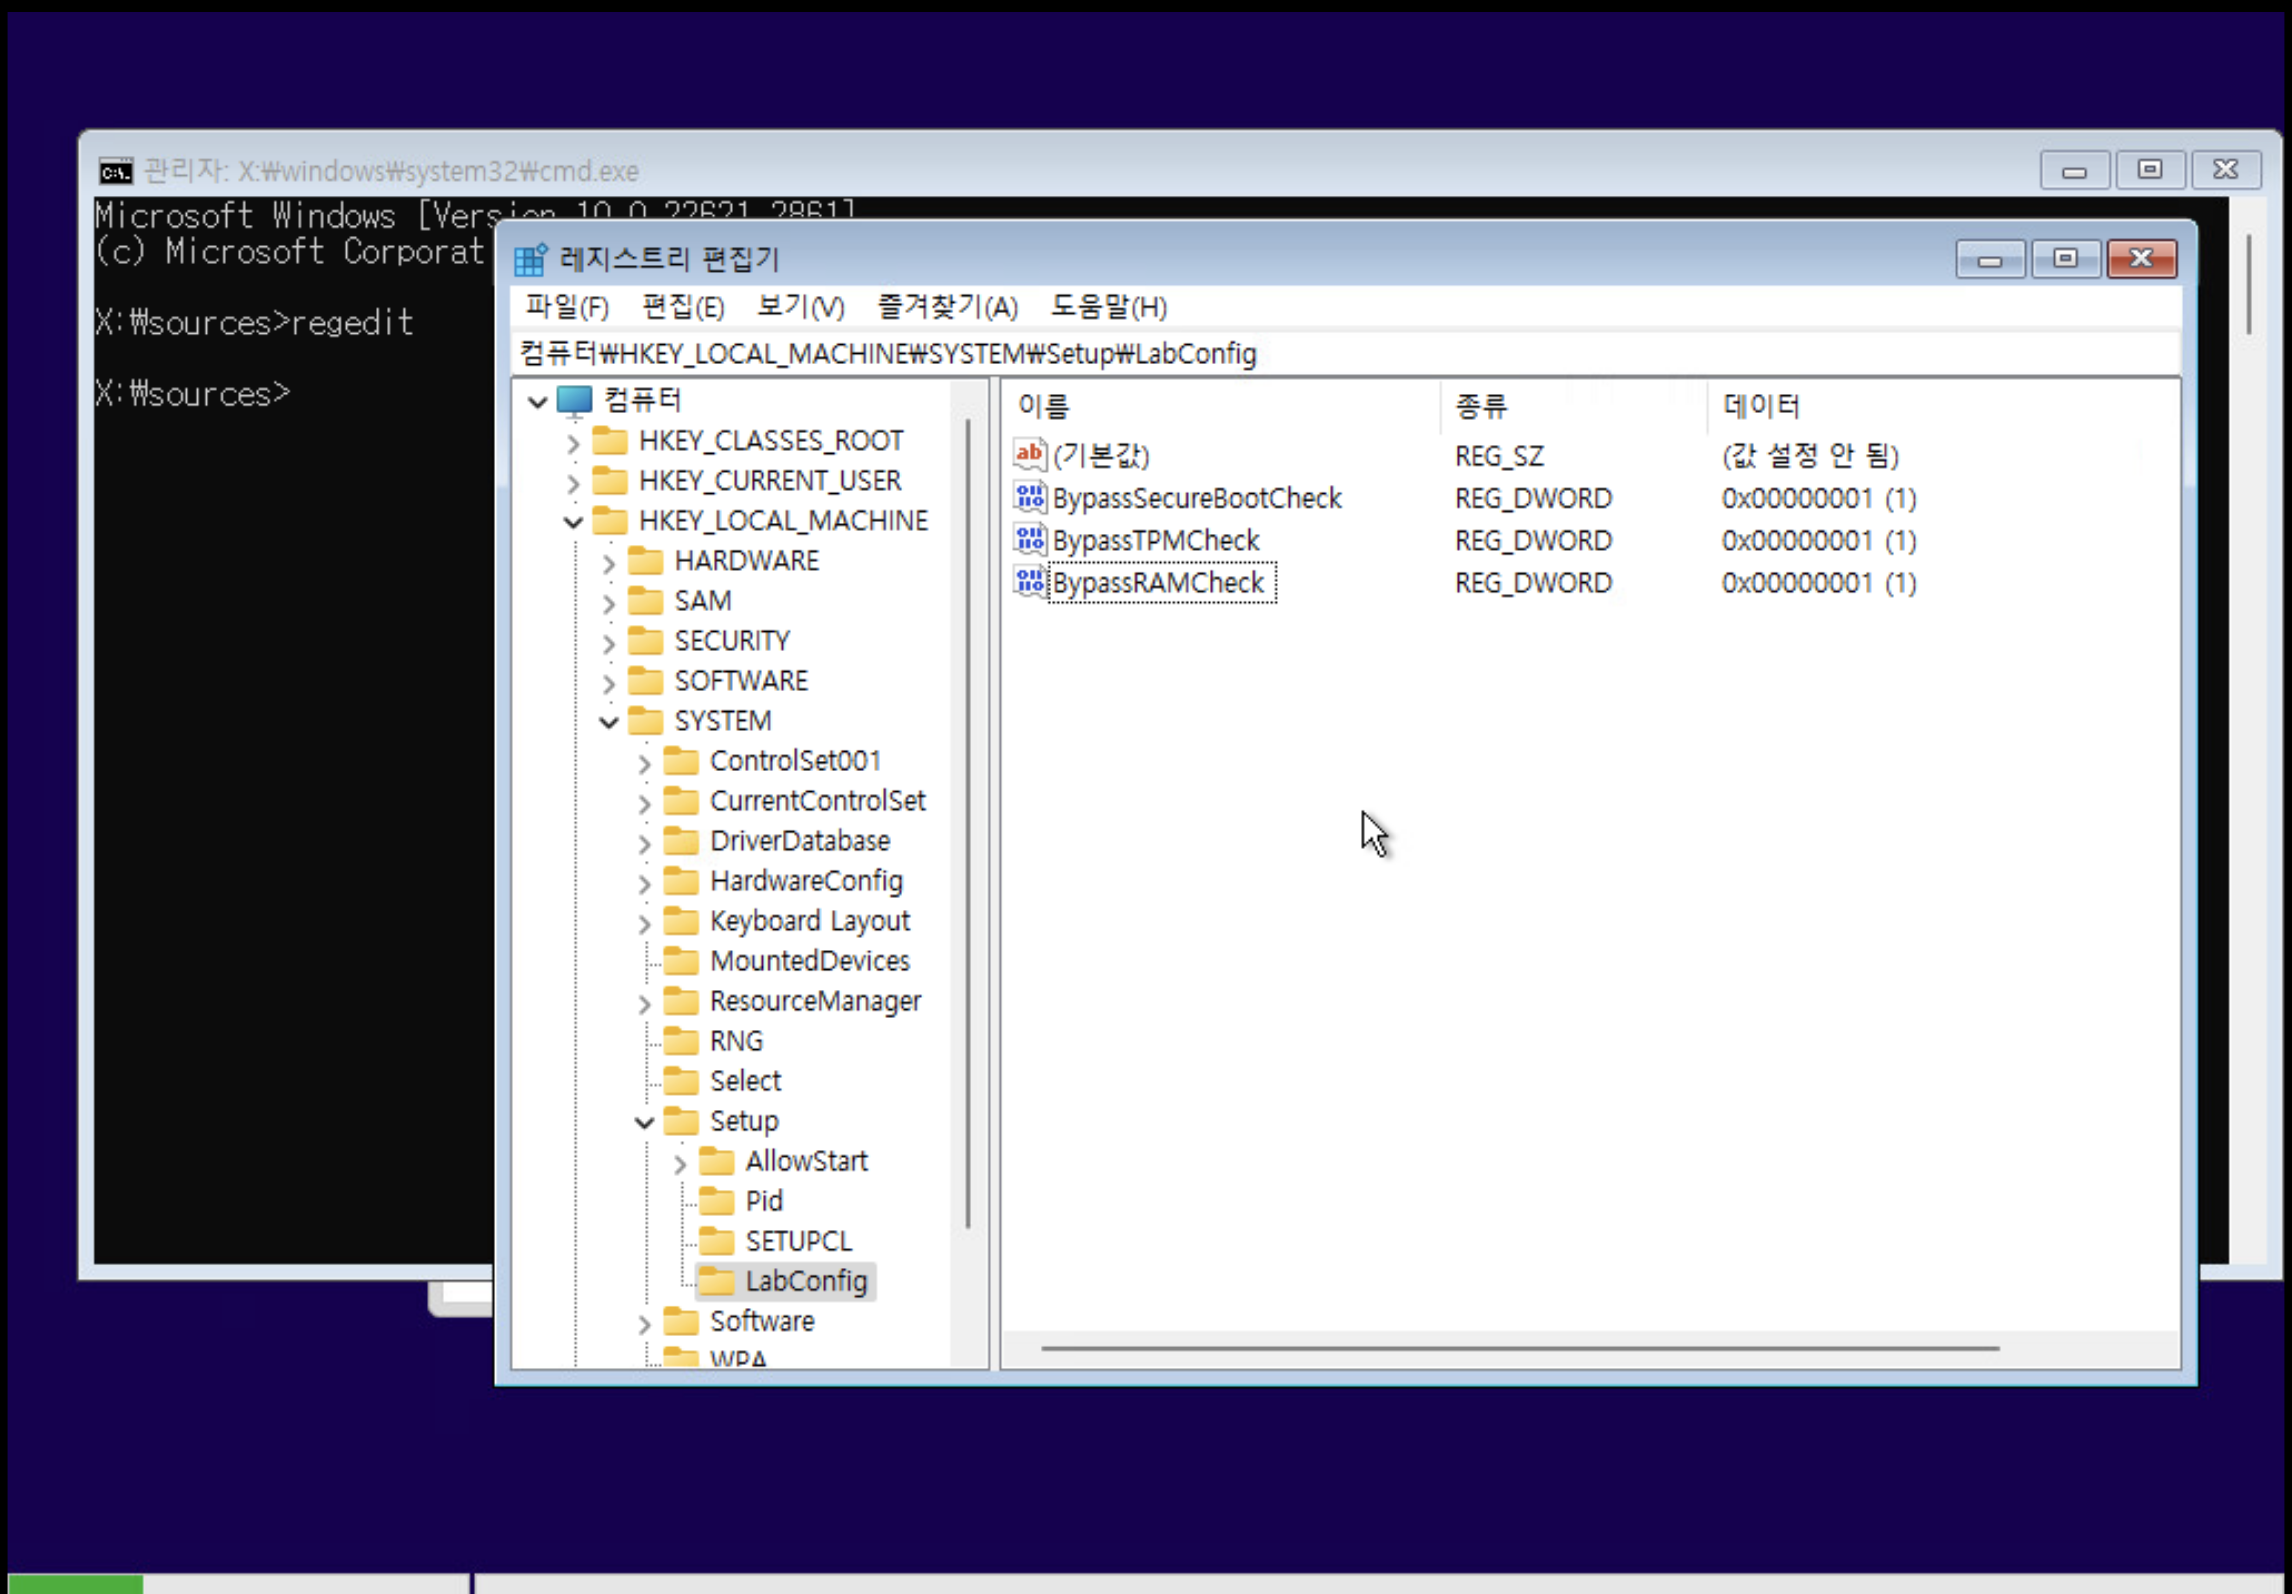Click the default (기본값) string value icon
2292x1594 pixels.
point(1029,455)
